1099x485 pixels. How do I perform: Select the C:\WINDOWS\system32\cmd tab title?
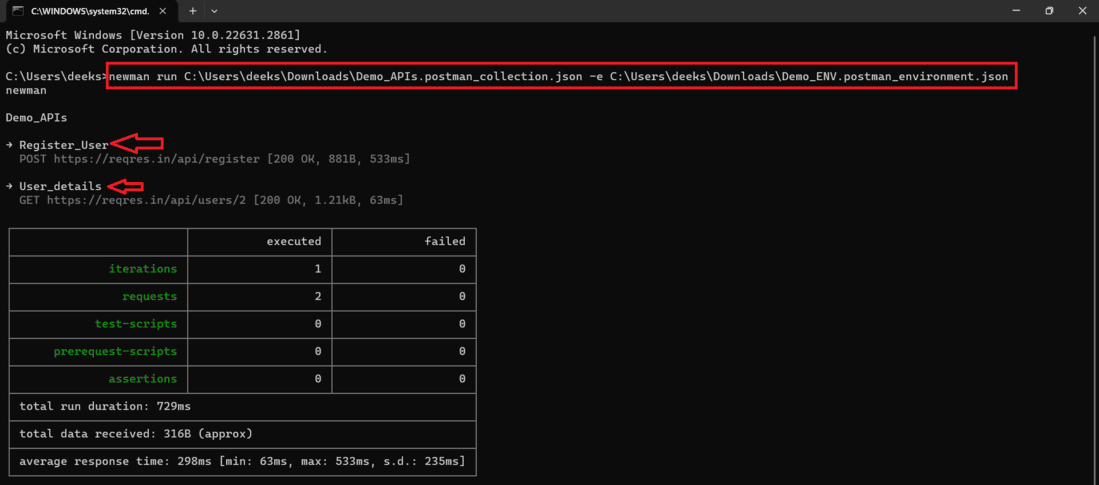coord(90,11)
